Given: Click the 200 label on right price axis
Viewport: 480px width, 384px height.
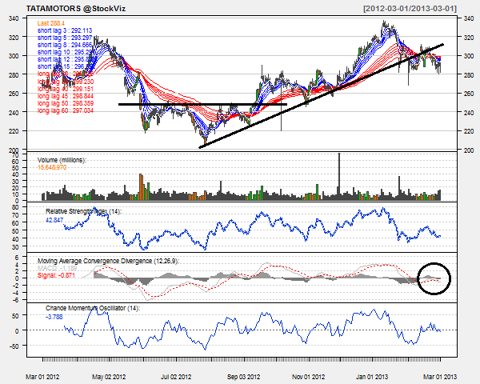Looking at the screenshot, I should tap(469, 150).
